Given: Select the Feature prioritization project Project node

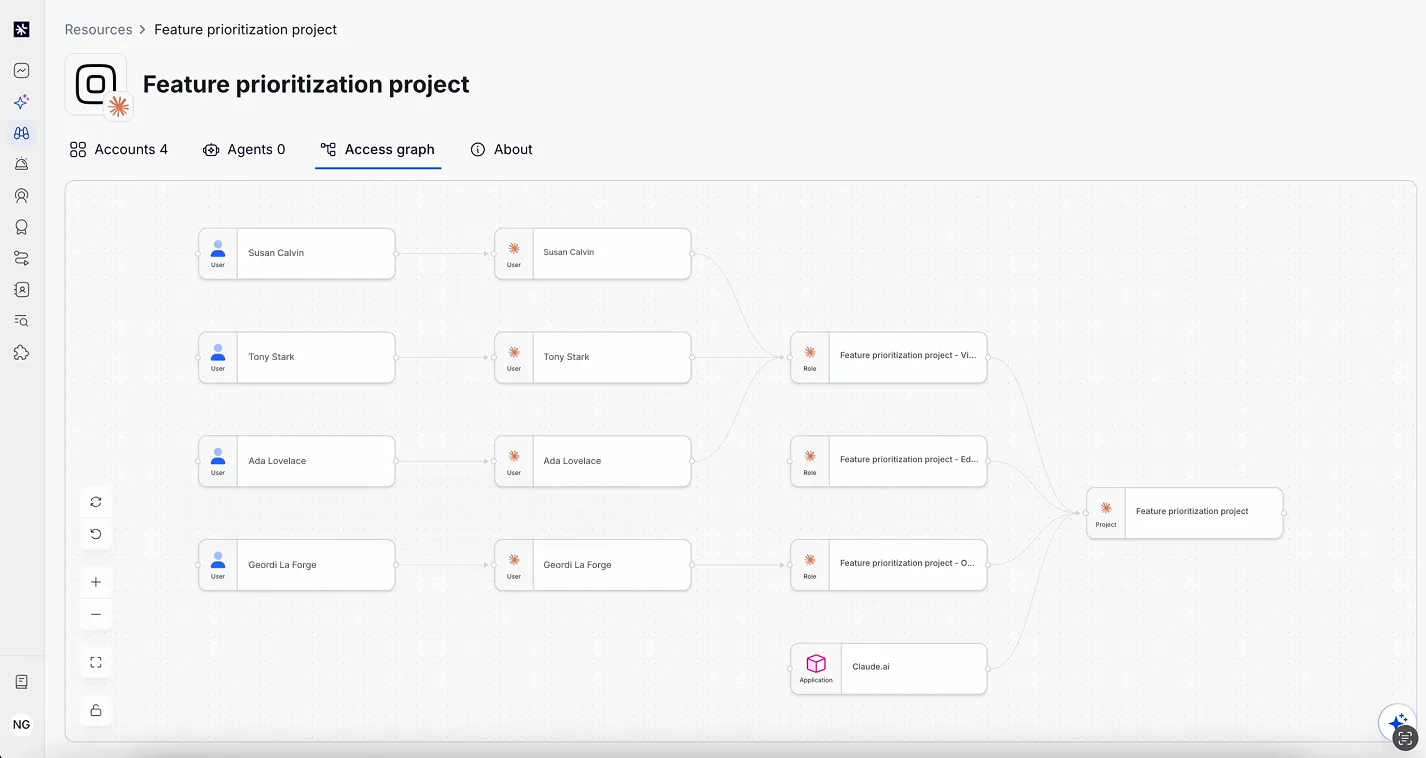Looking at the screenshot, I should coord(1185,513).
